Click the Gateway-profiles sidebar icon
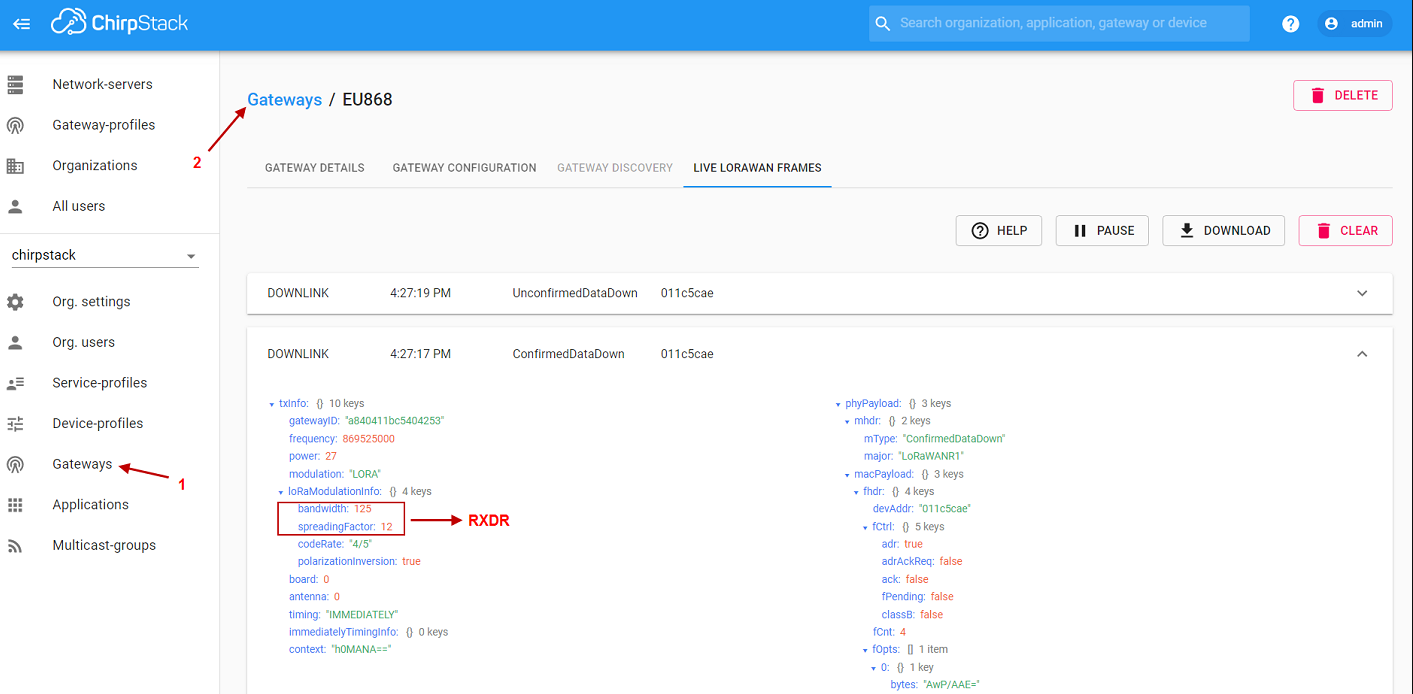This screenshot has height=694, width=1413. pos(15,125)
